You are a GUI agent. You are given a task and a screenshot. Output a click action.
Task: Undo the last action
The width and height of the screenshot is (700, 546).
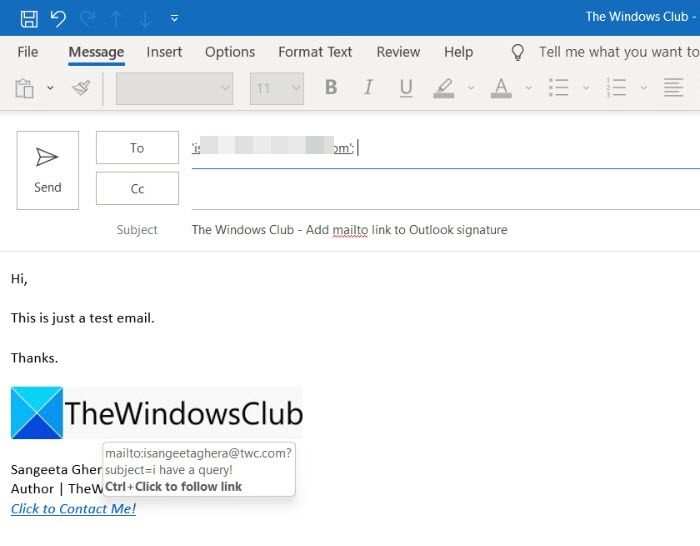(58, 19)
